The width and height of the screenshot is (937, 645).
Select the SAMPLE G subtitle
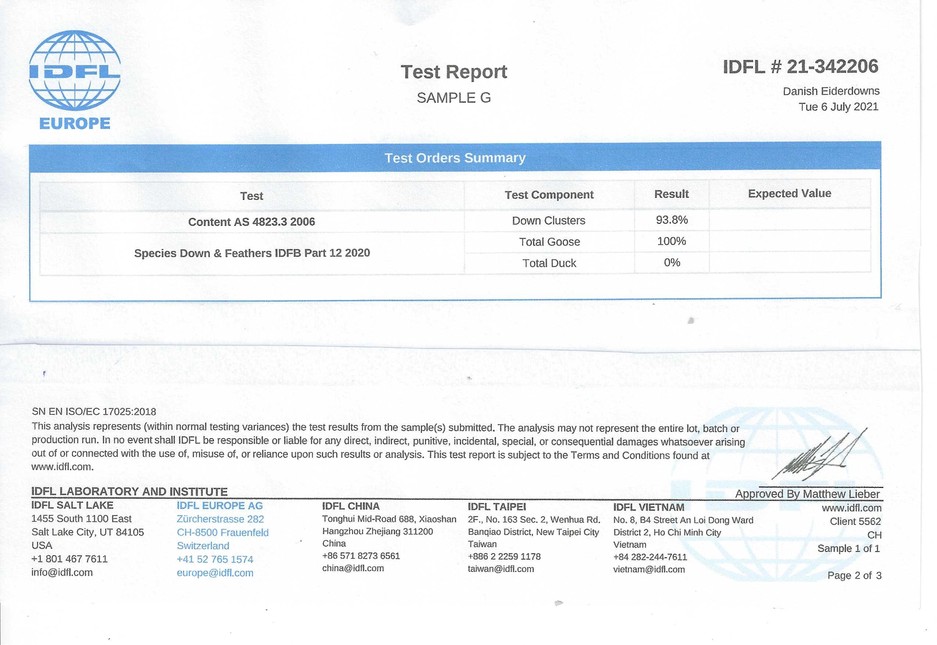(x=454, y=97)
